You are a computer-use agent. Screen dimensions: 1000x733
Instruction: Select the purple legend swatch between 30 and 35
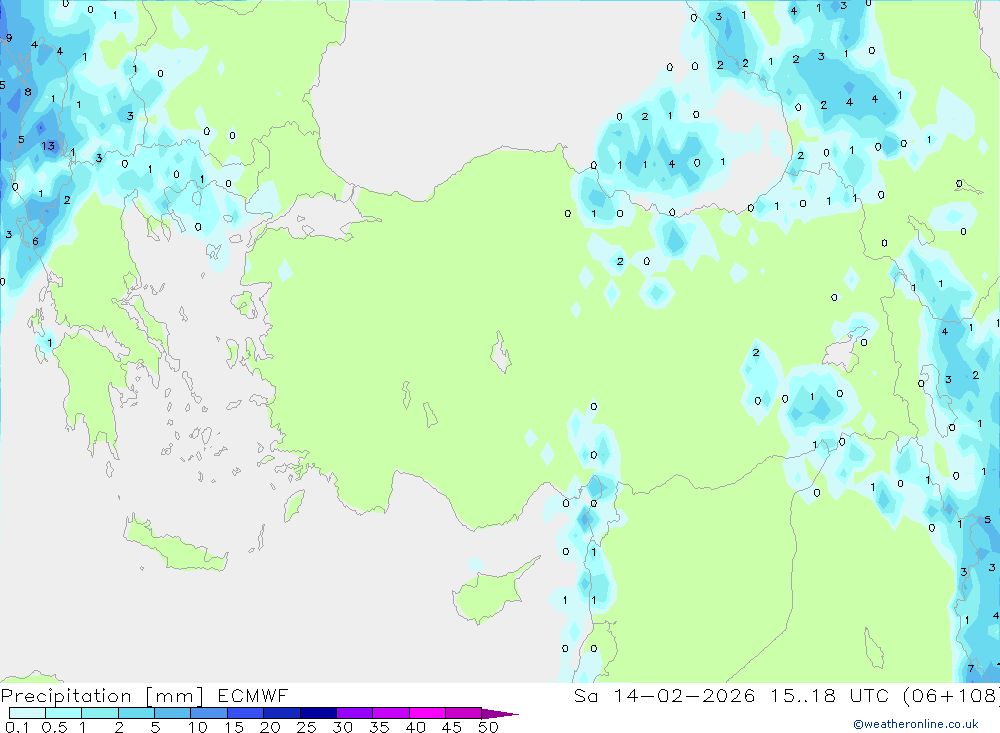[x=354, y=713]
